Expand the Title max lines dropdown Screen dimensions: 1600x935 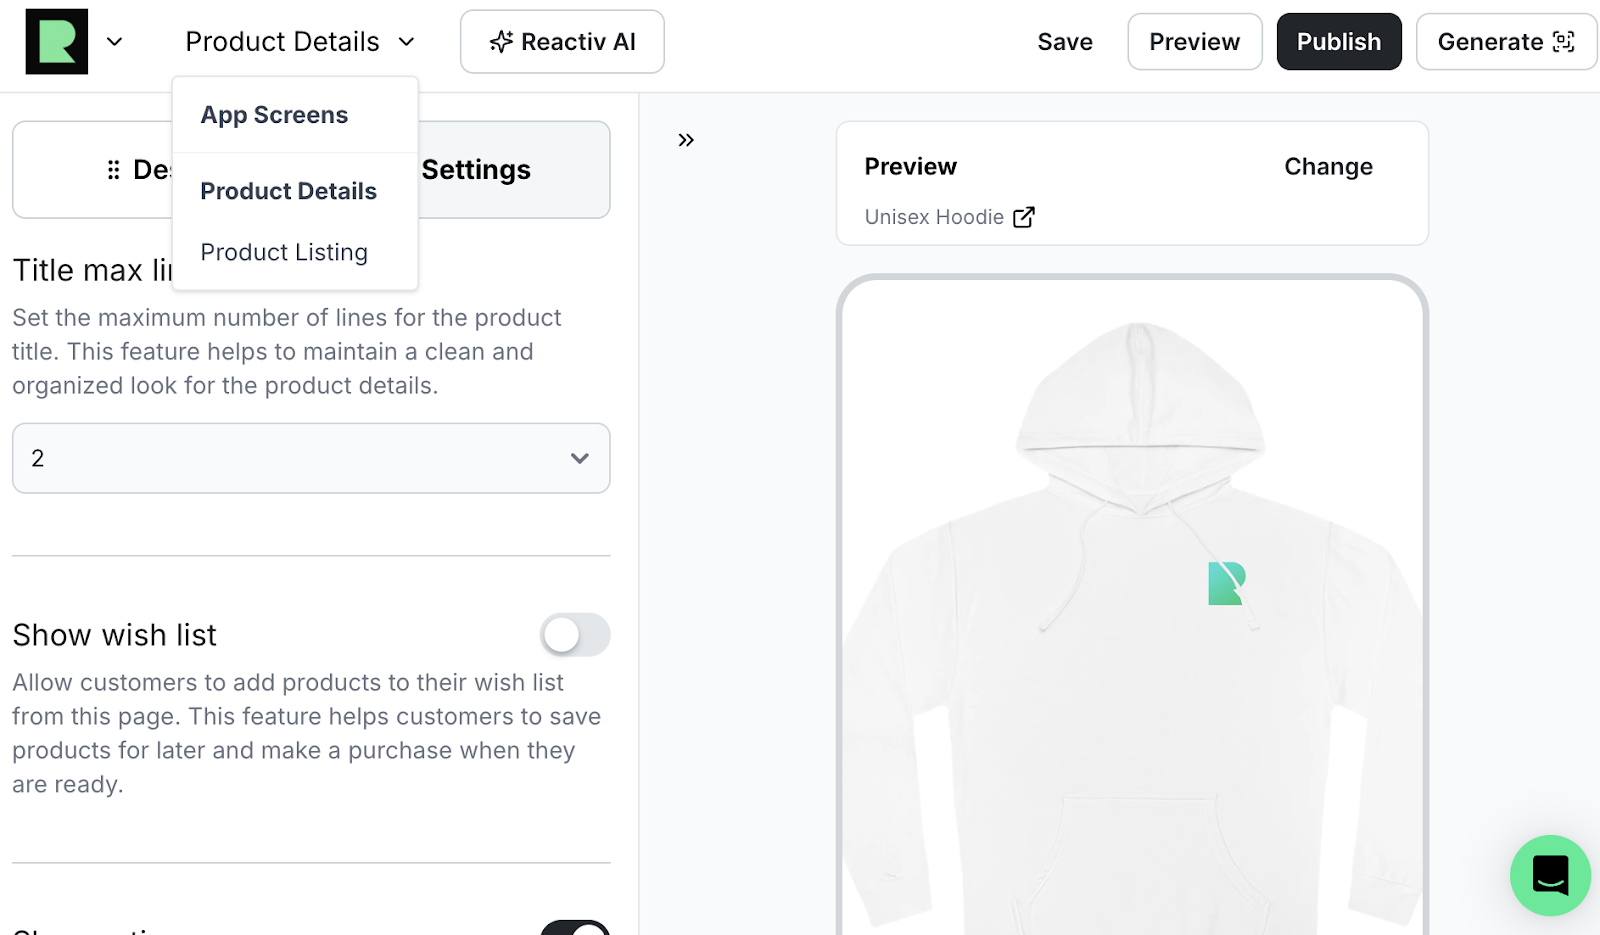pyautogui.click(x=311, y=458)
